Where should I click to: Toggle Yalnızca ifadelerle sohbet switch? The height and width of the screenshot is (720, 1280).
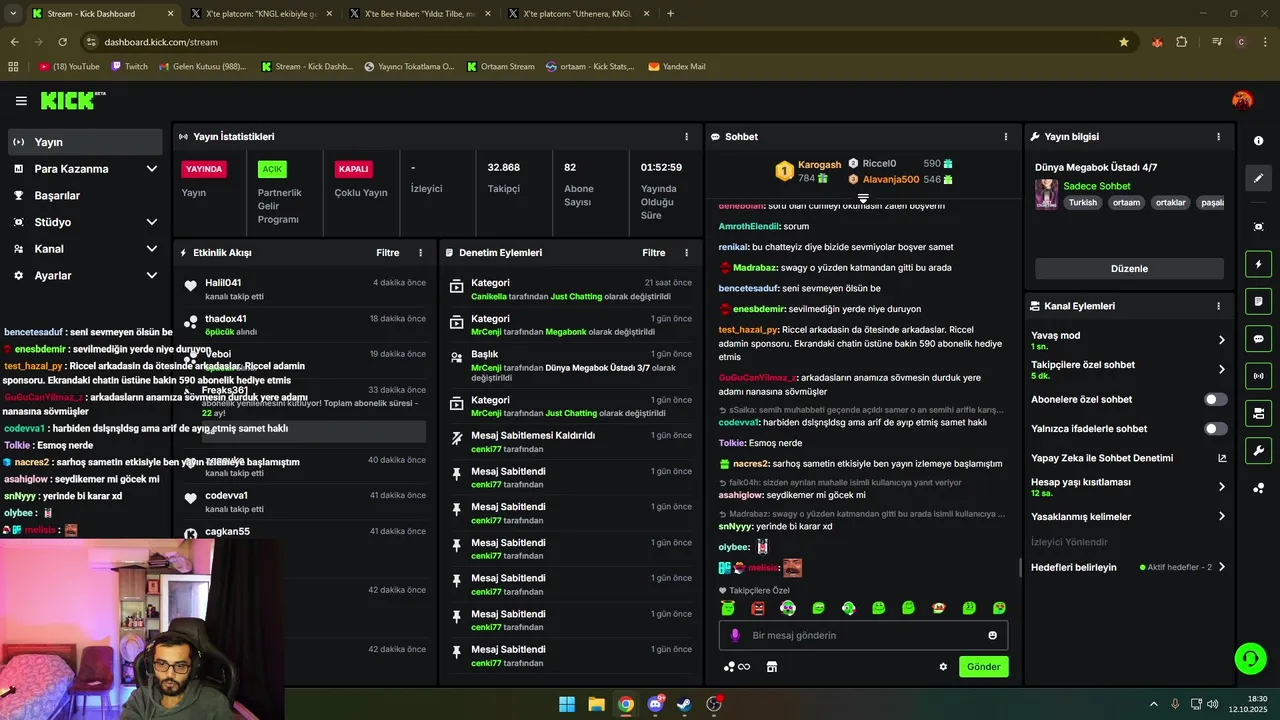pyautogui.click(x=1215, y=429)
